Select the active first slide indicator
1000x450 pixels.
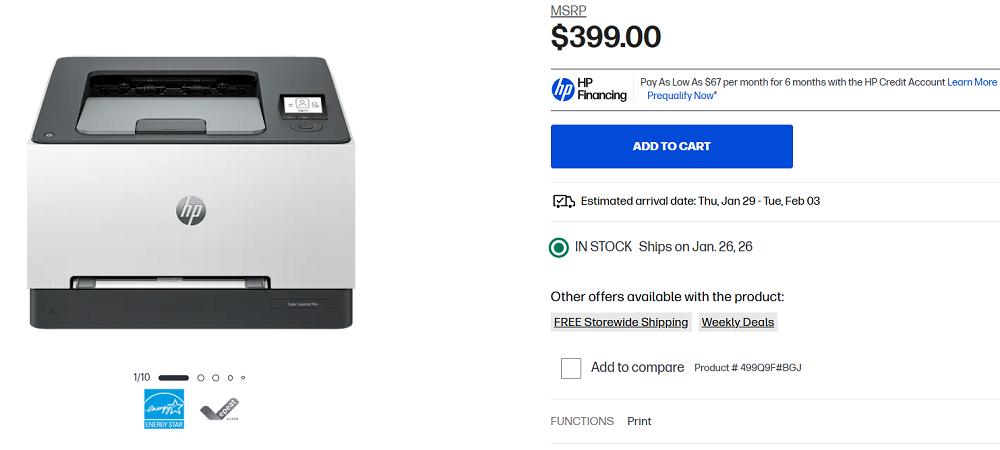pos(173,378)
